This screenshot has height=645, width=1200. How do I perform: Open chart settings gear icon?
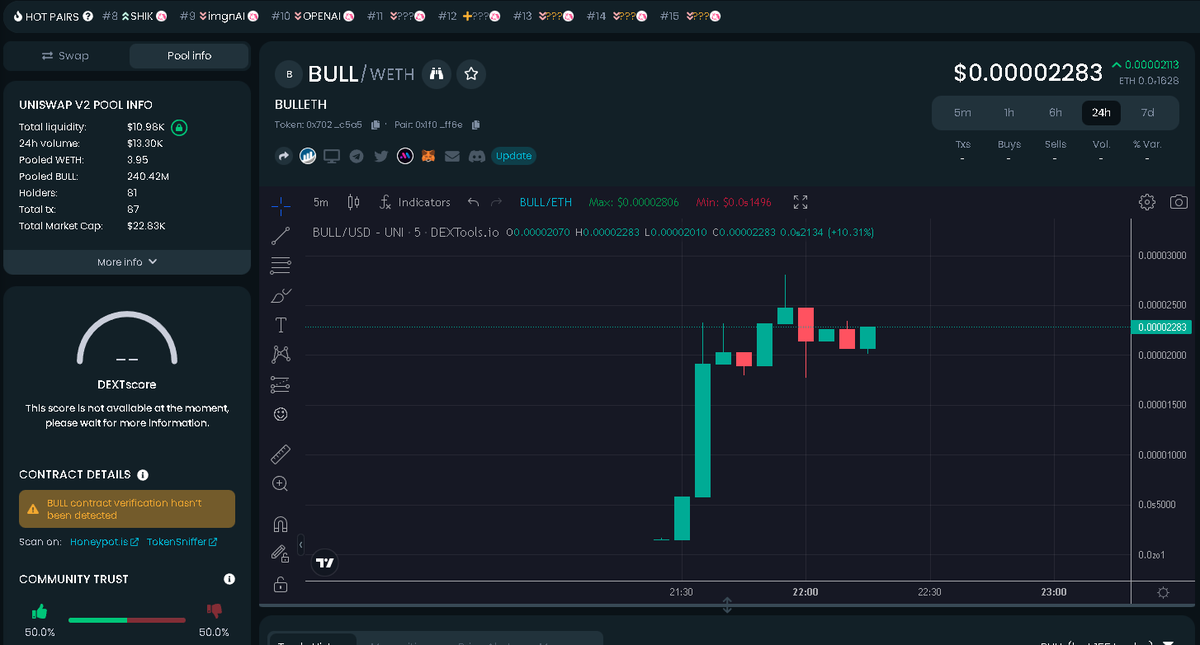(x=1147, y=202)
